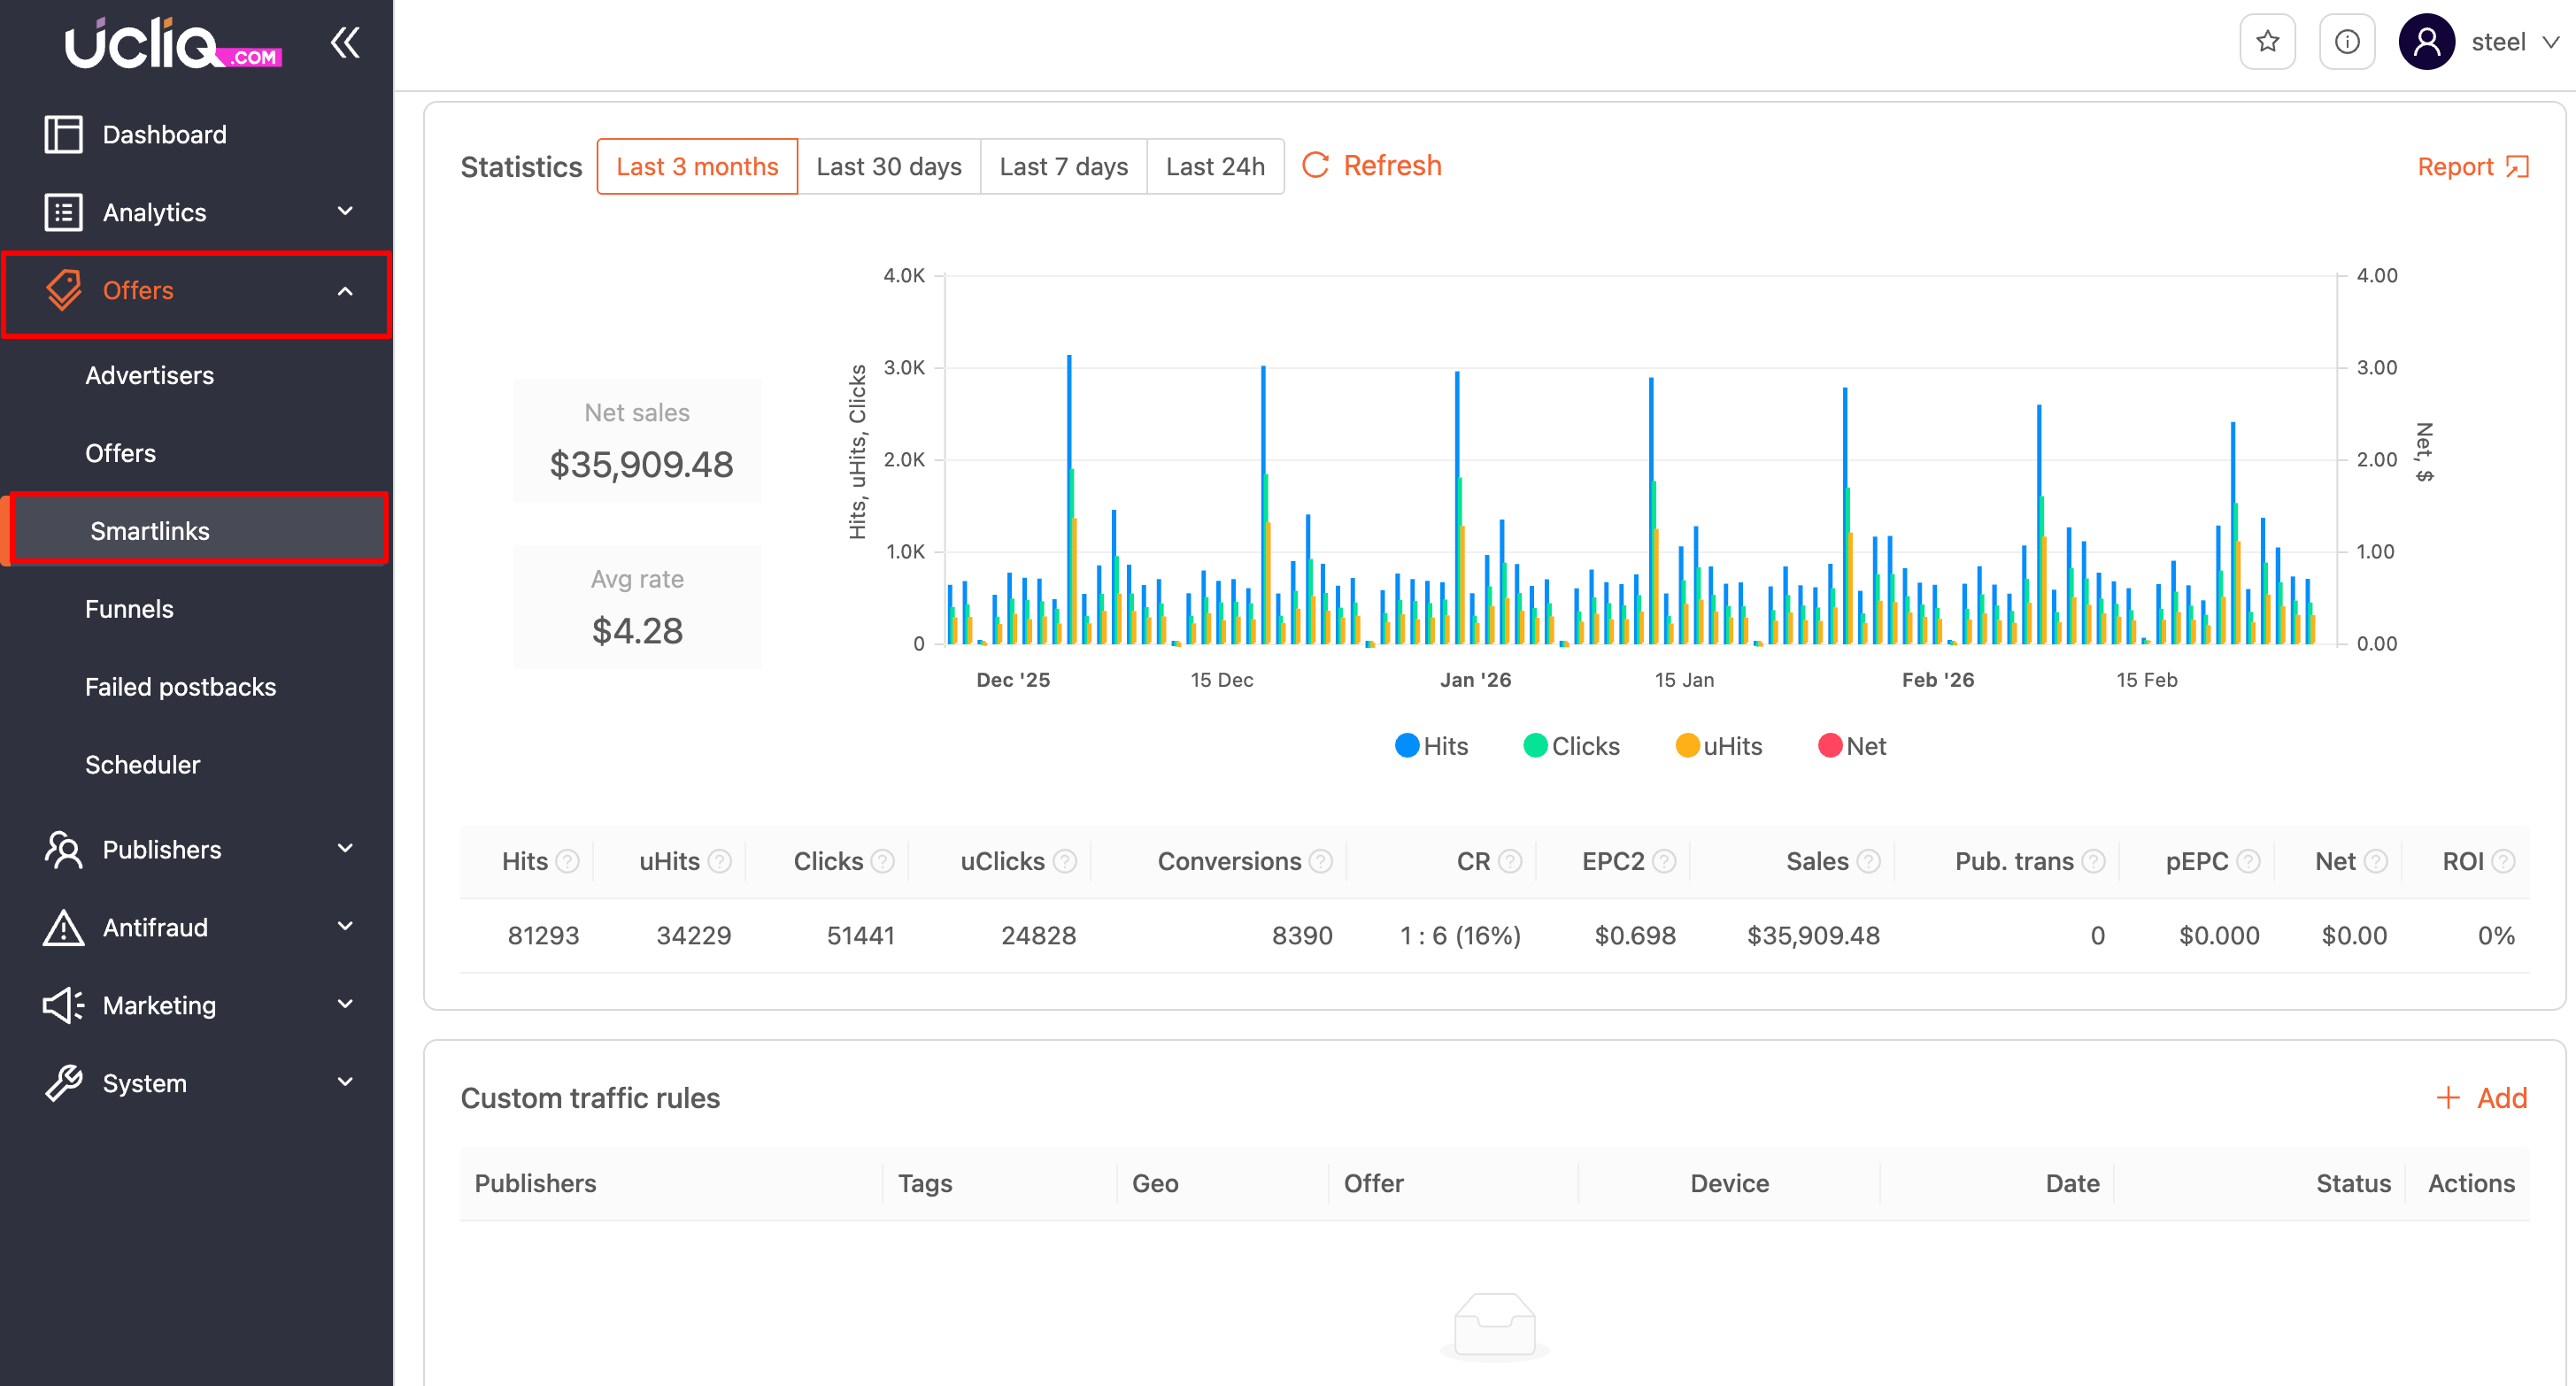Click the Marketing megaphone icon

pos(64,1005)
